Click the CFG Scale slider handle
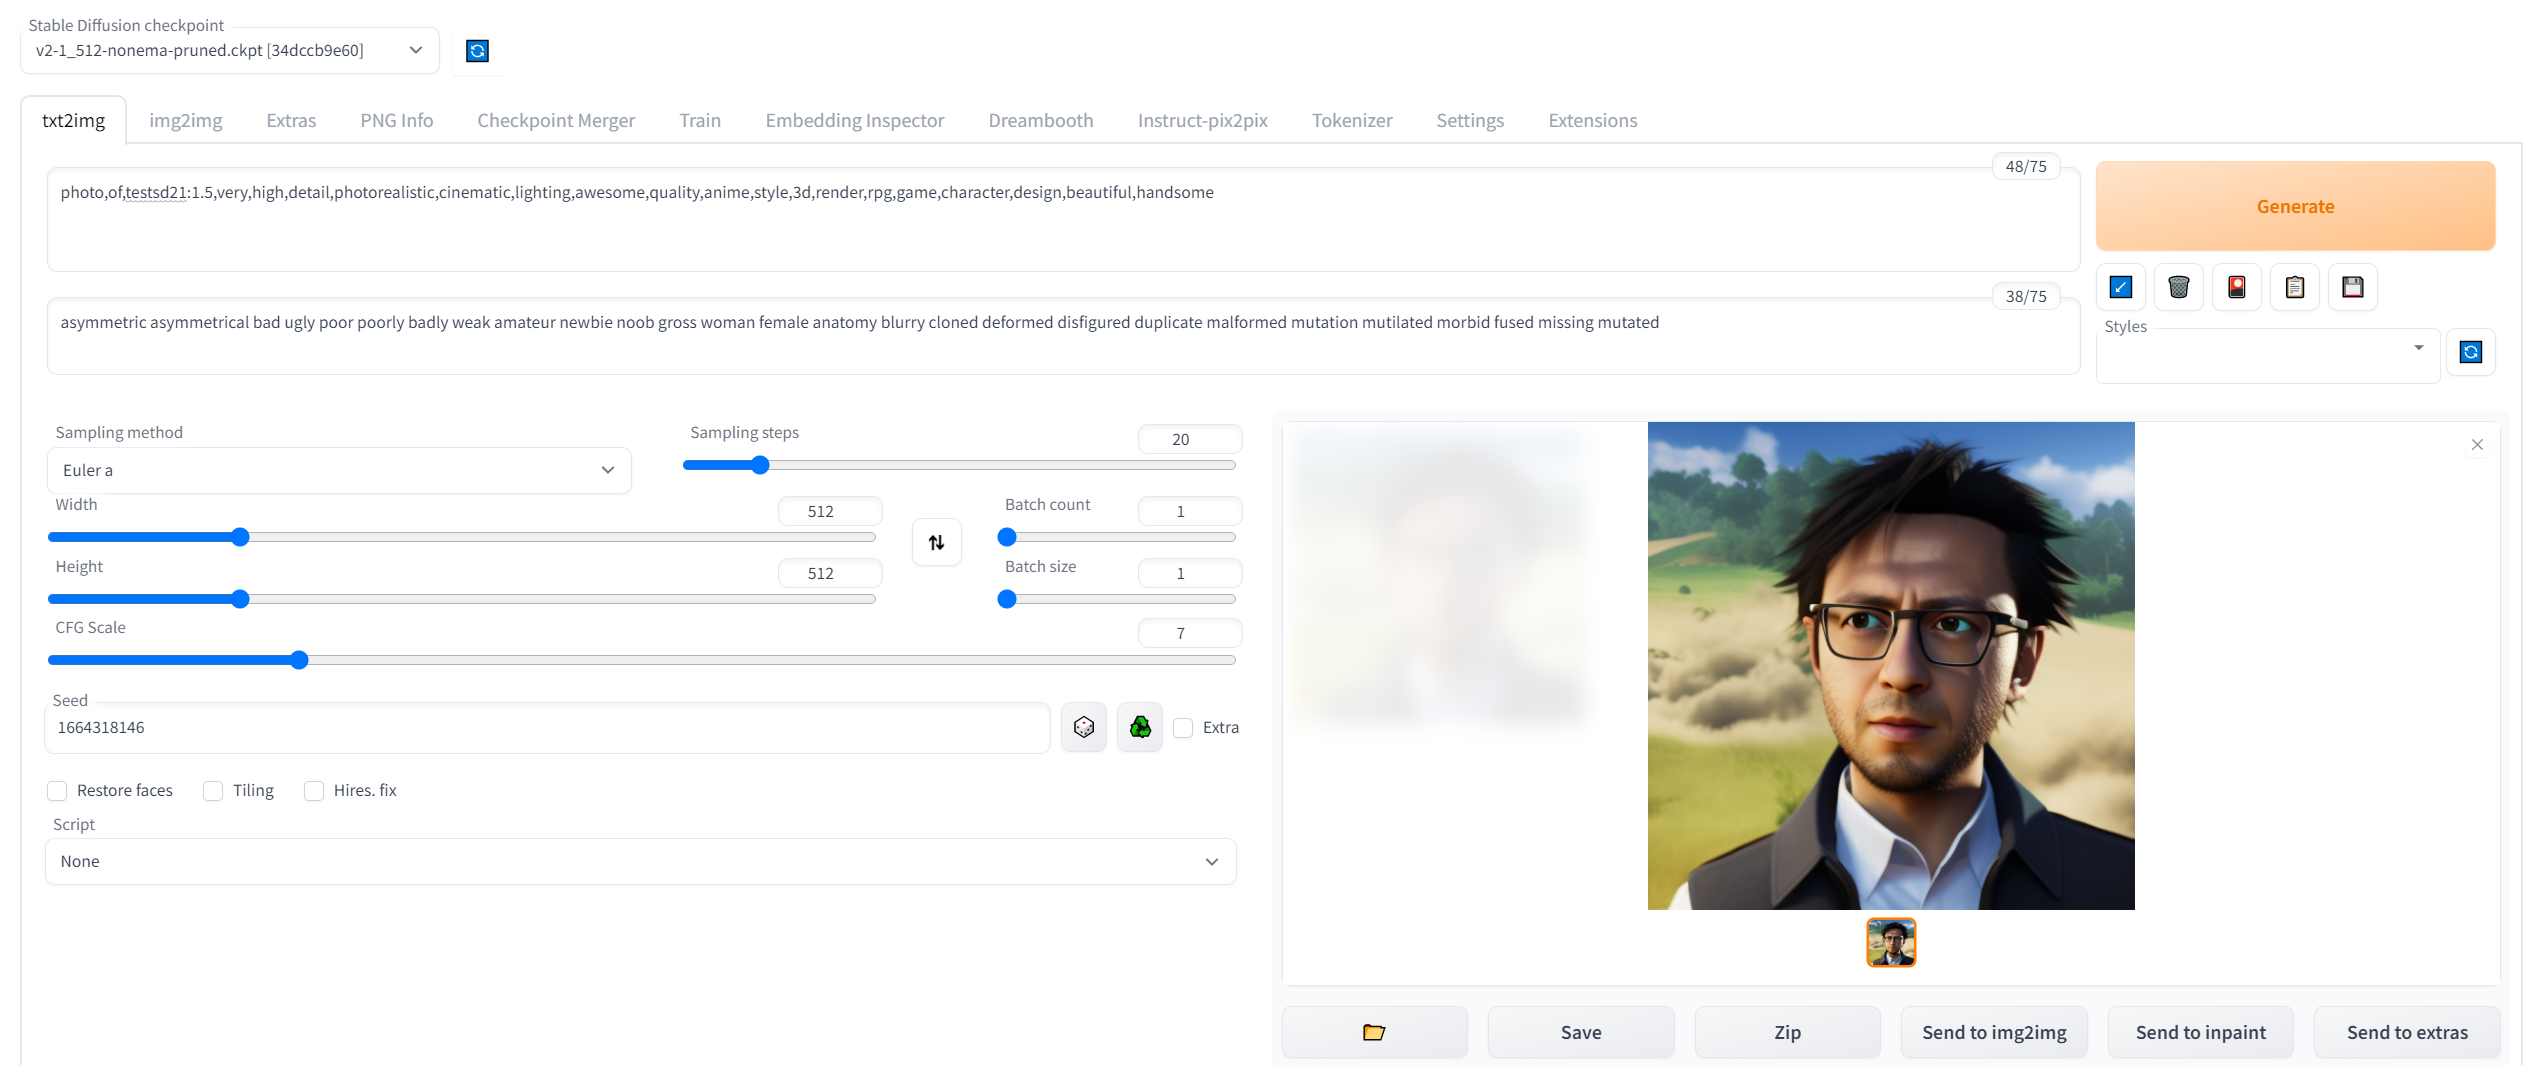The height and width of the screenshot is (1065, 2530). click(x=299, y=661)
